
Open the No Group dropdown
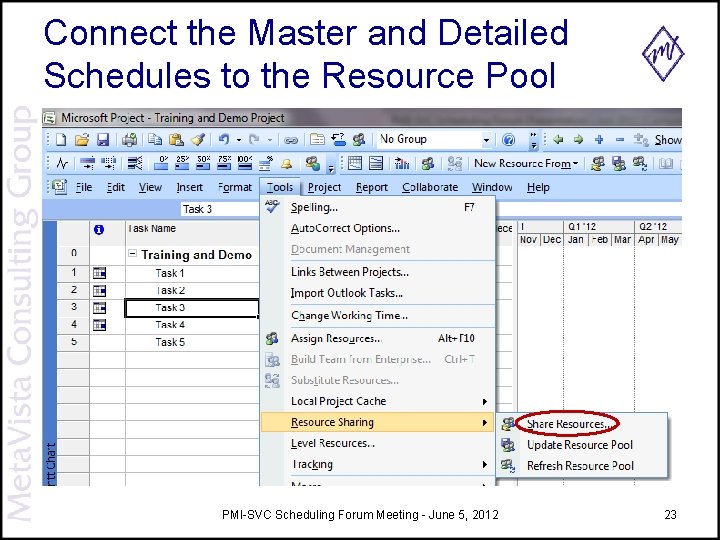(486, 140)
